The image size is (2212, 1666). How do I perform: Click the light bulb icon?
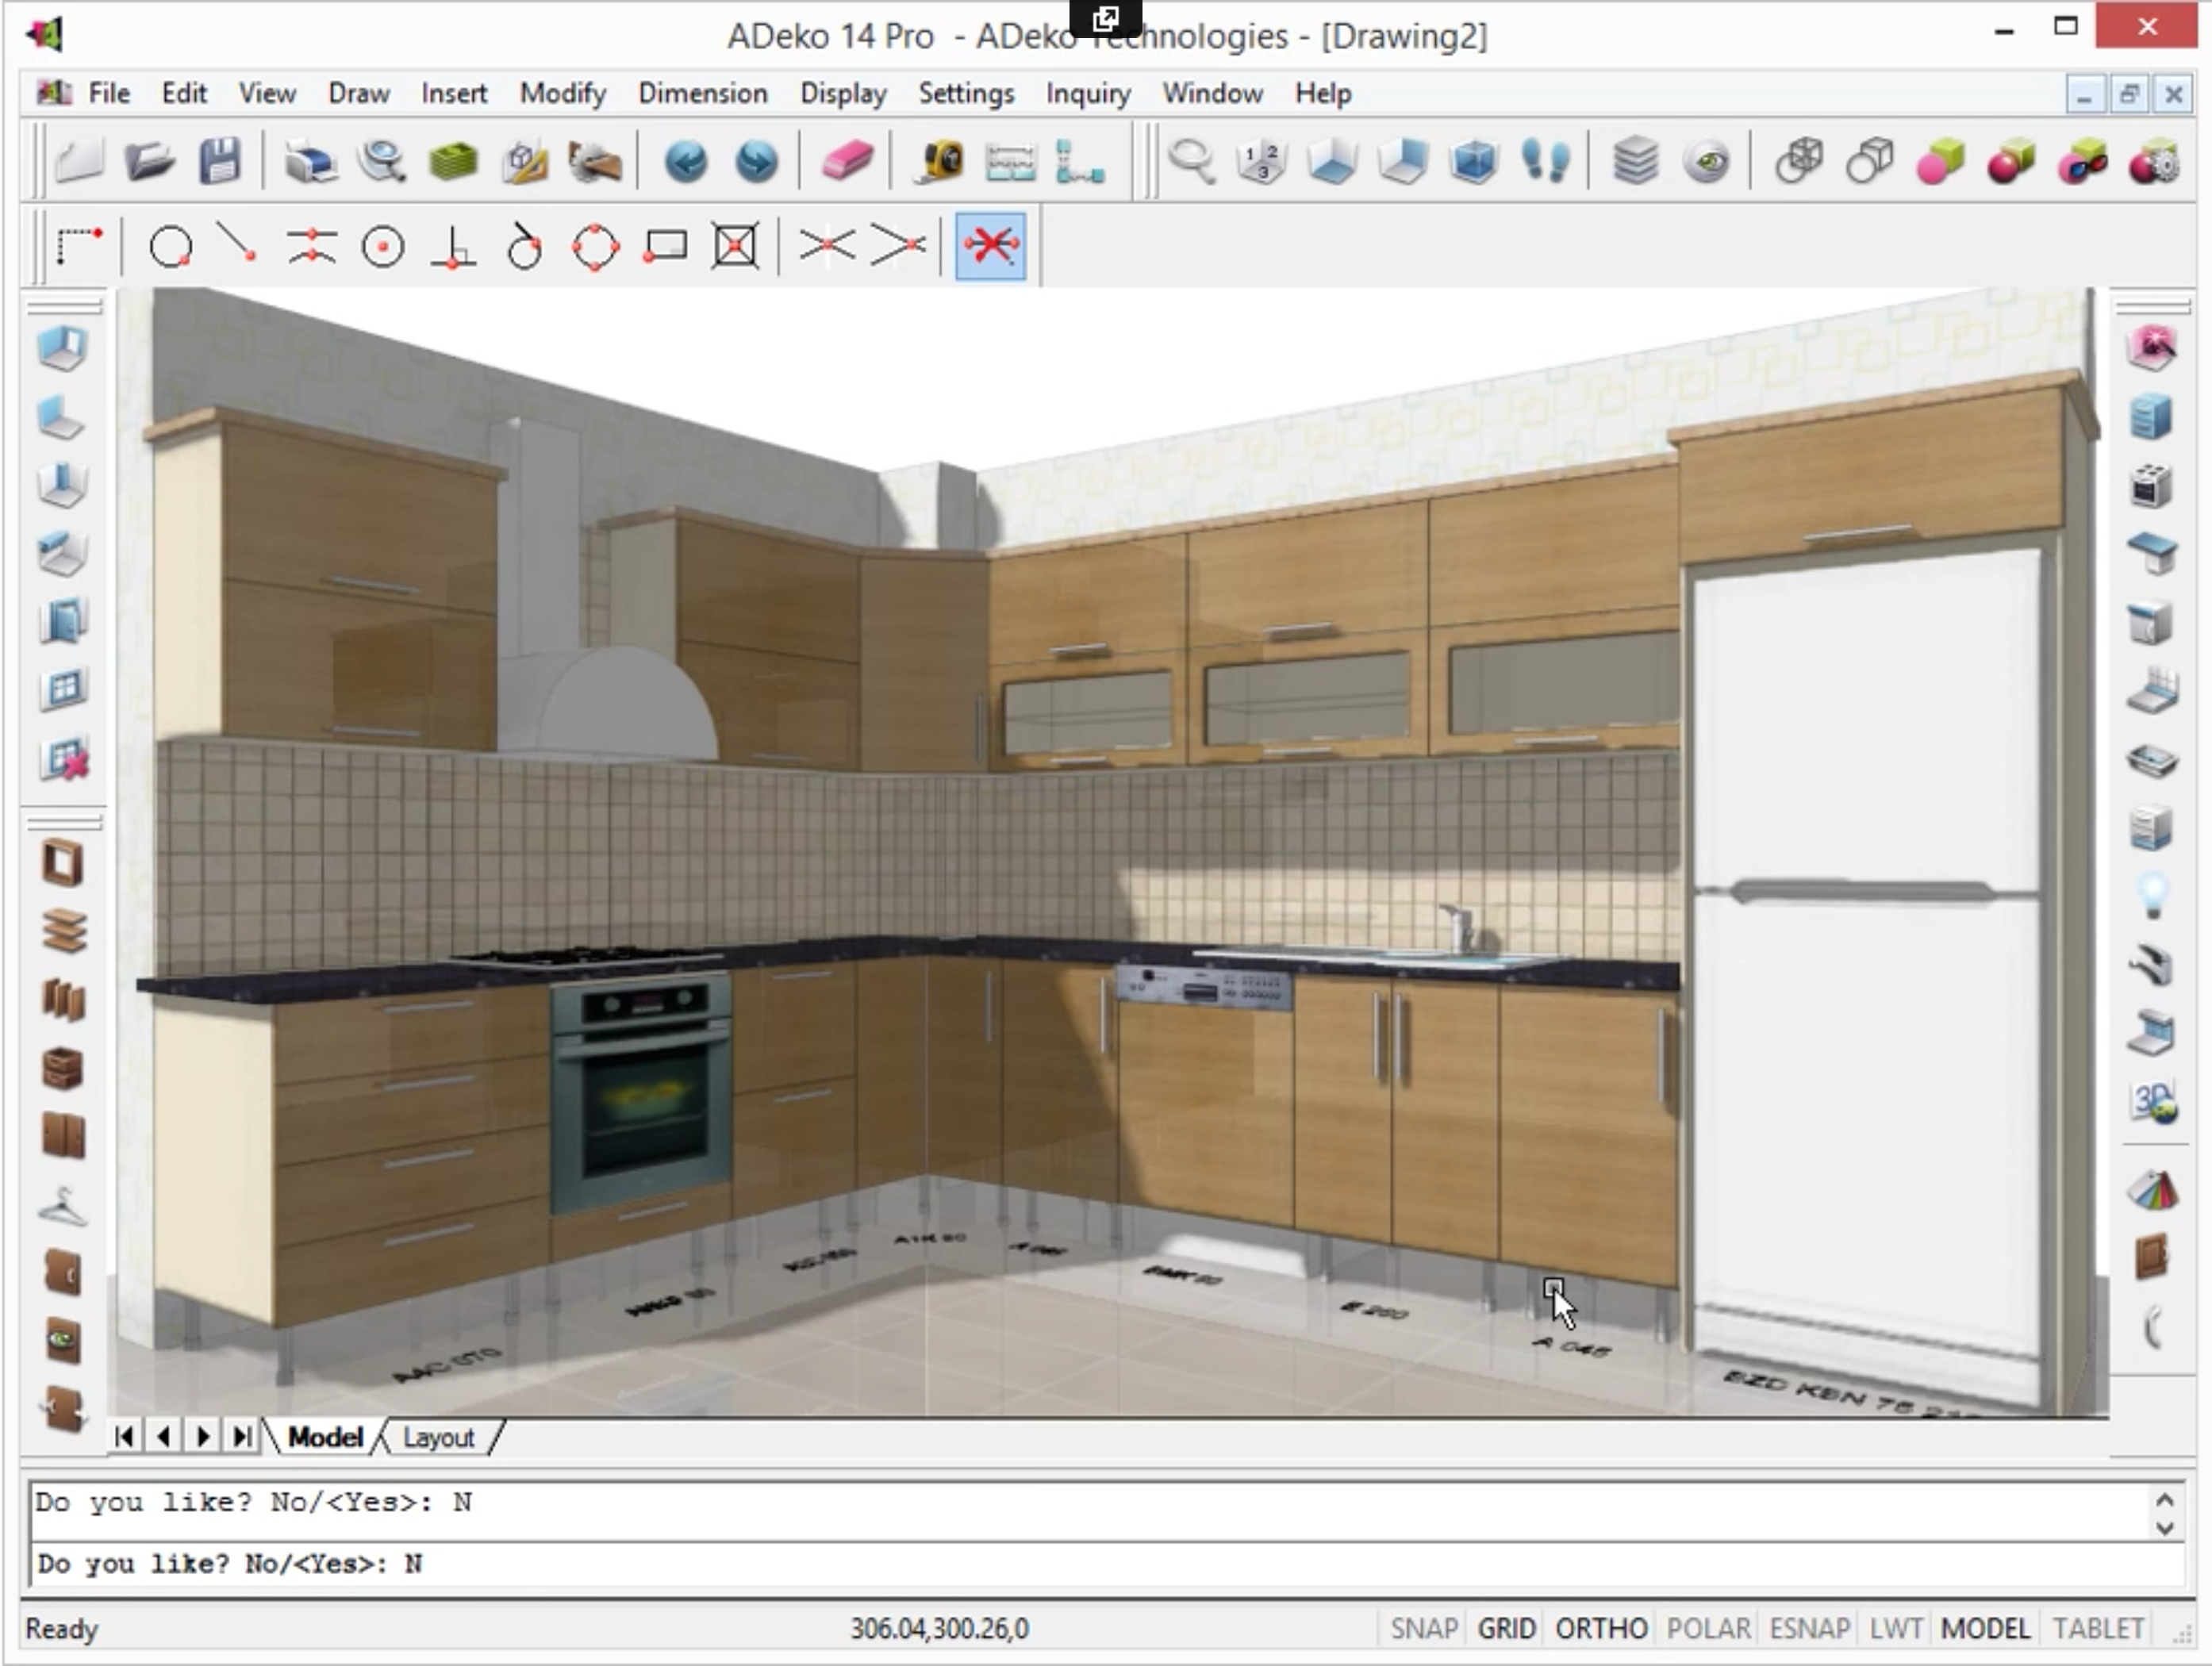[x=2153, y=895]
